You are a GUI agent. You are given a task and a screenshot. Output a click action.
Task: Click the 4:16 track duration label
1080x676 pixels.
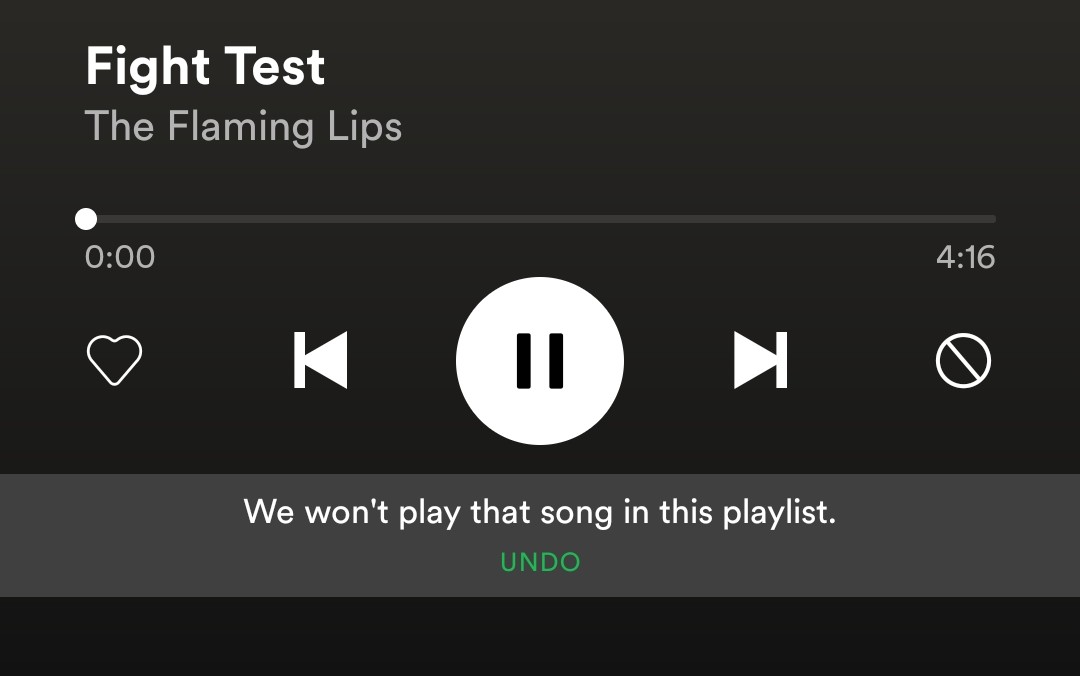(965, 257)
